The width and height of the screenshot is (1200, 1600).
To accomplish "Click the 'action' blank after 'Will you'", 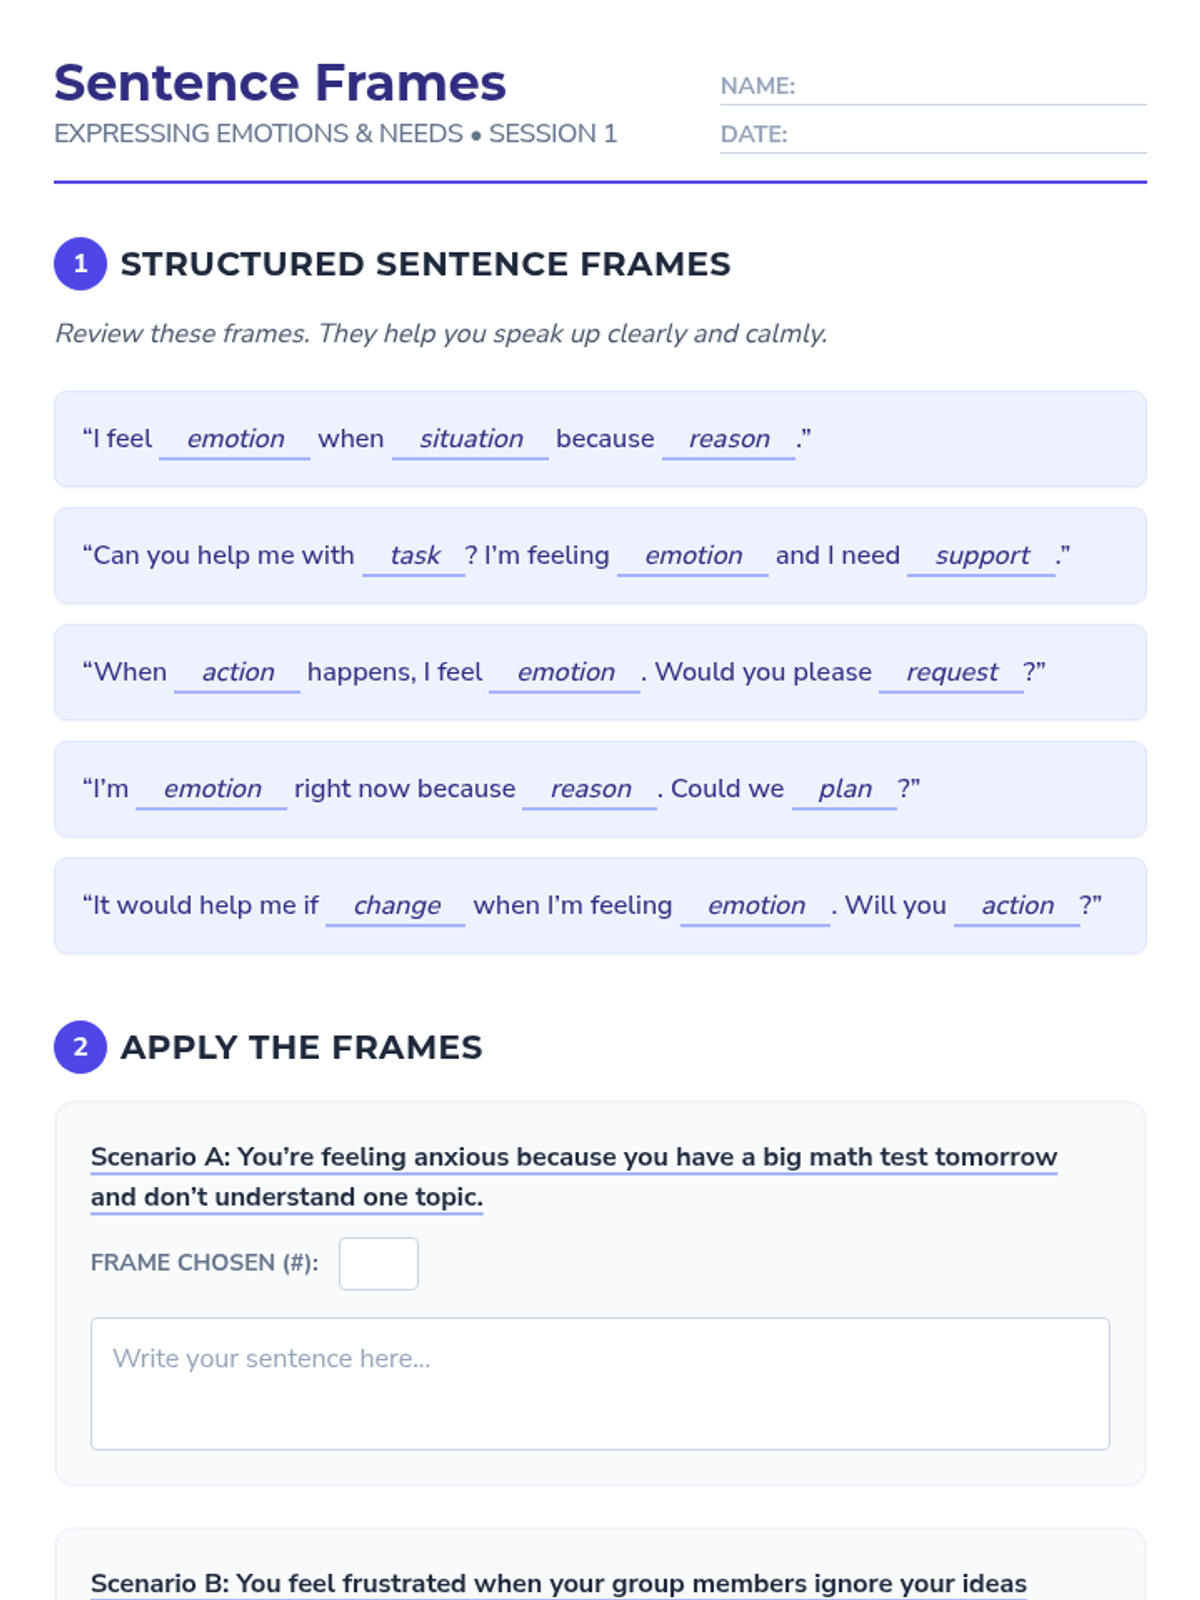I will (1017, 906).
